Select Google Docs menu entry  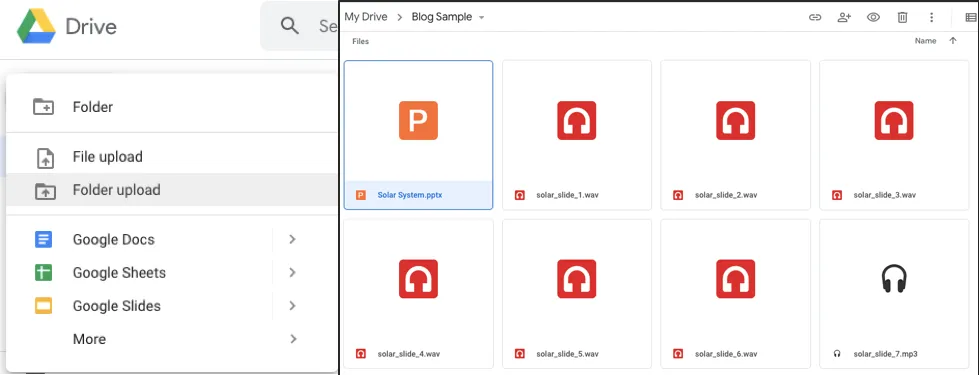pos(172,240)
